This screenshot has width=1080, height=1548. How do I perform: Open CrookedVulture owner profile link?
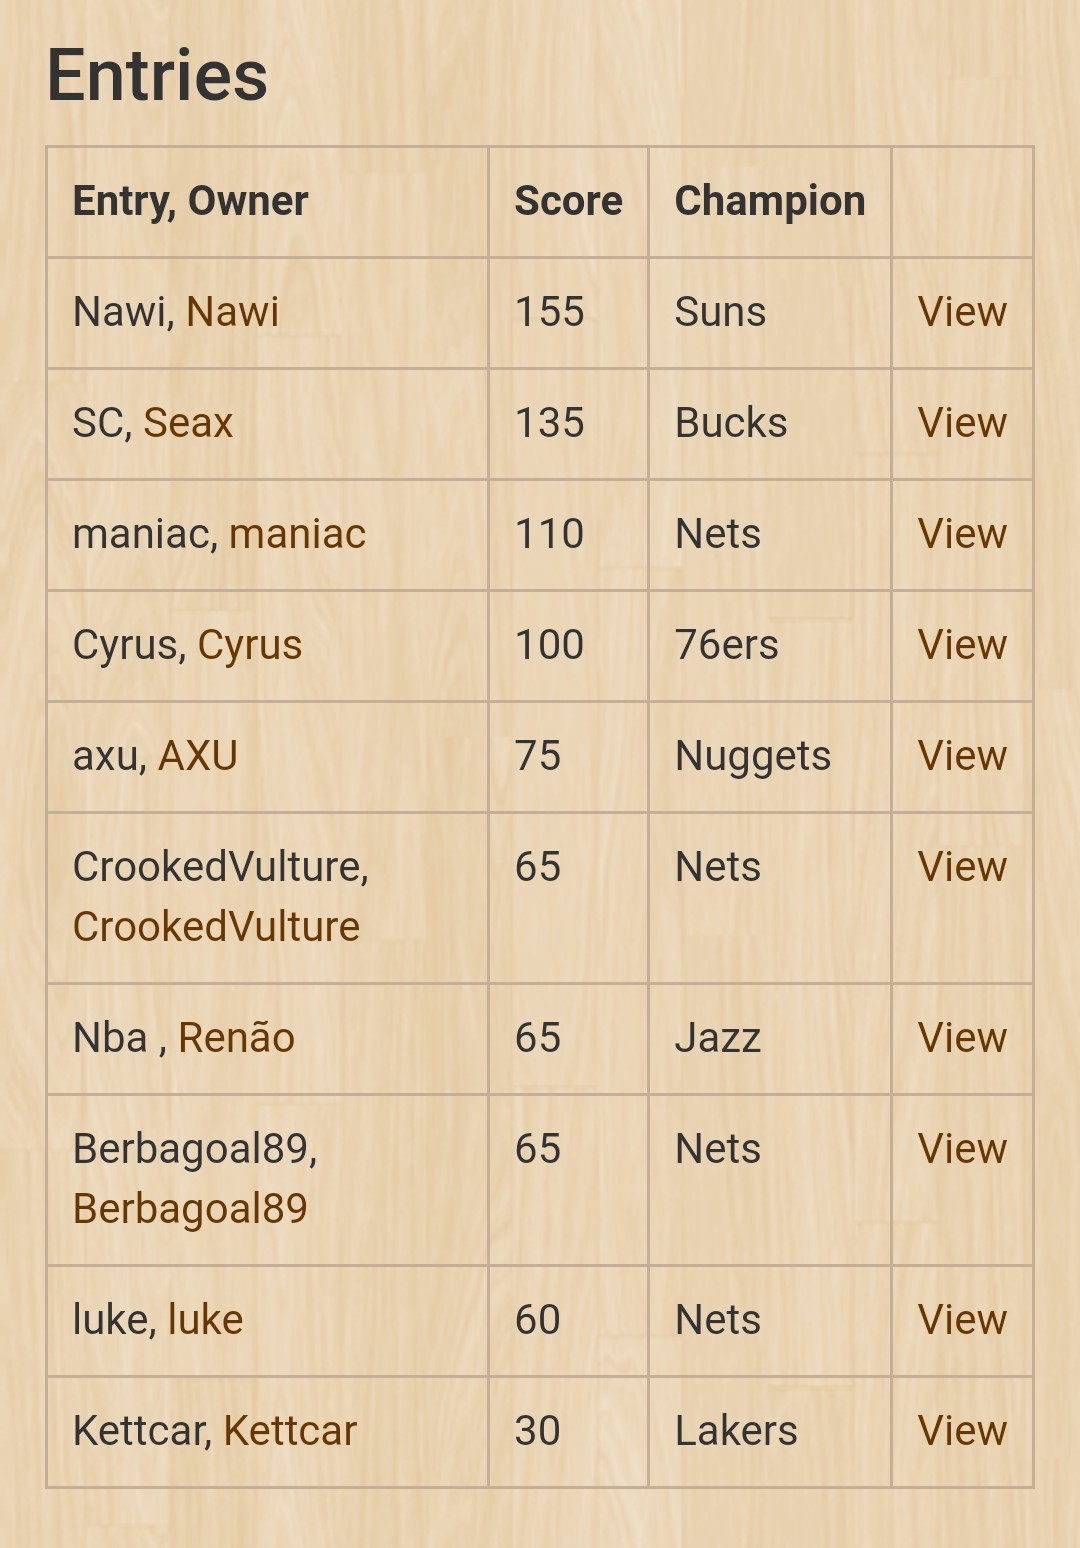pyautogui.click(x=216, y=927)
